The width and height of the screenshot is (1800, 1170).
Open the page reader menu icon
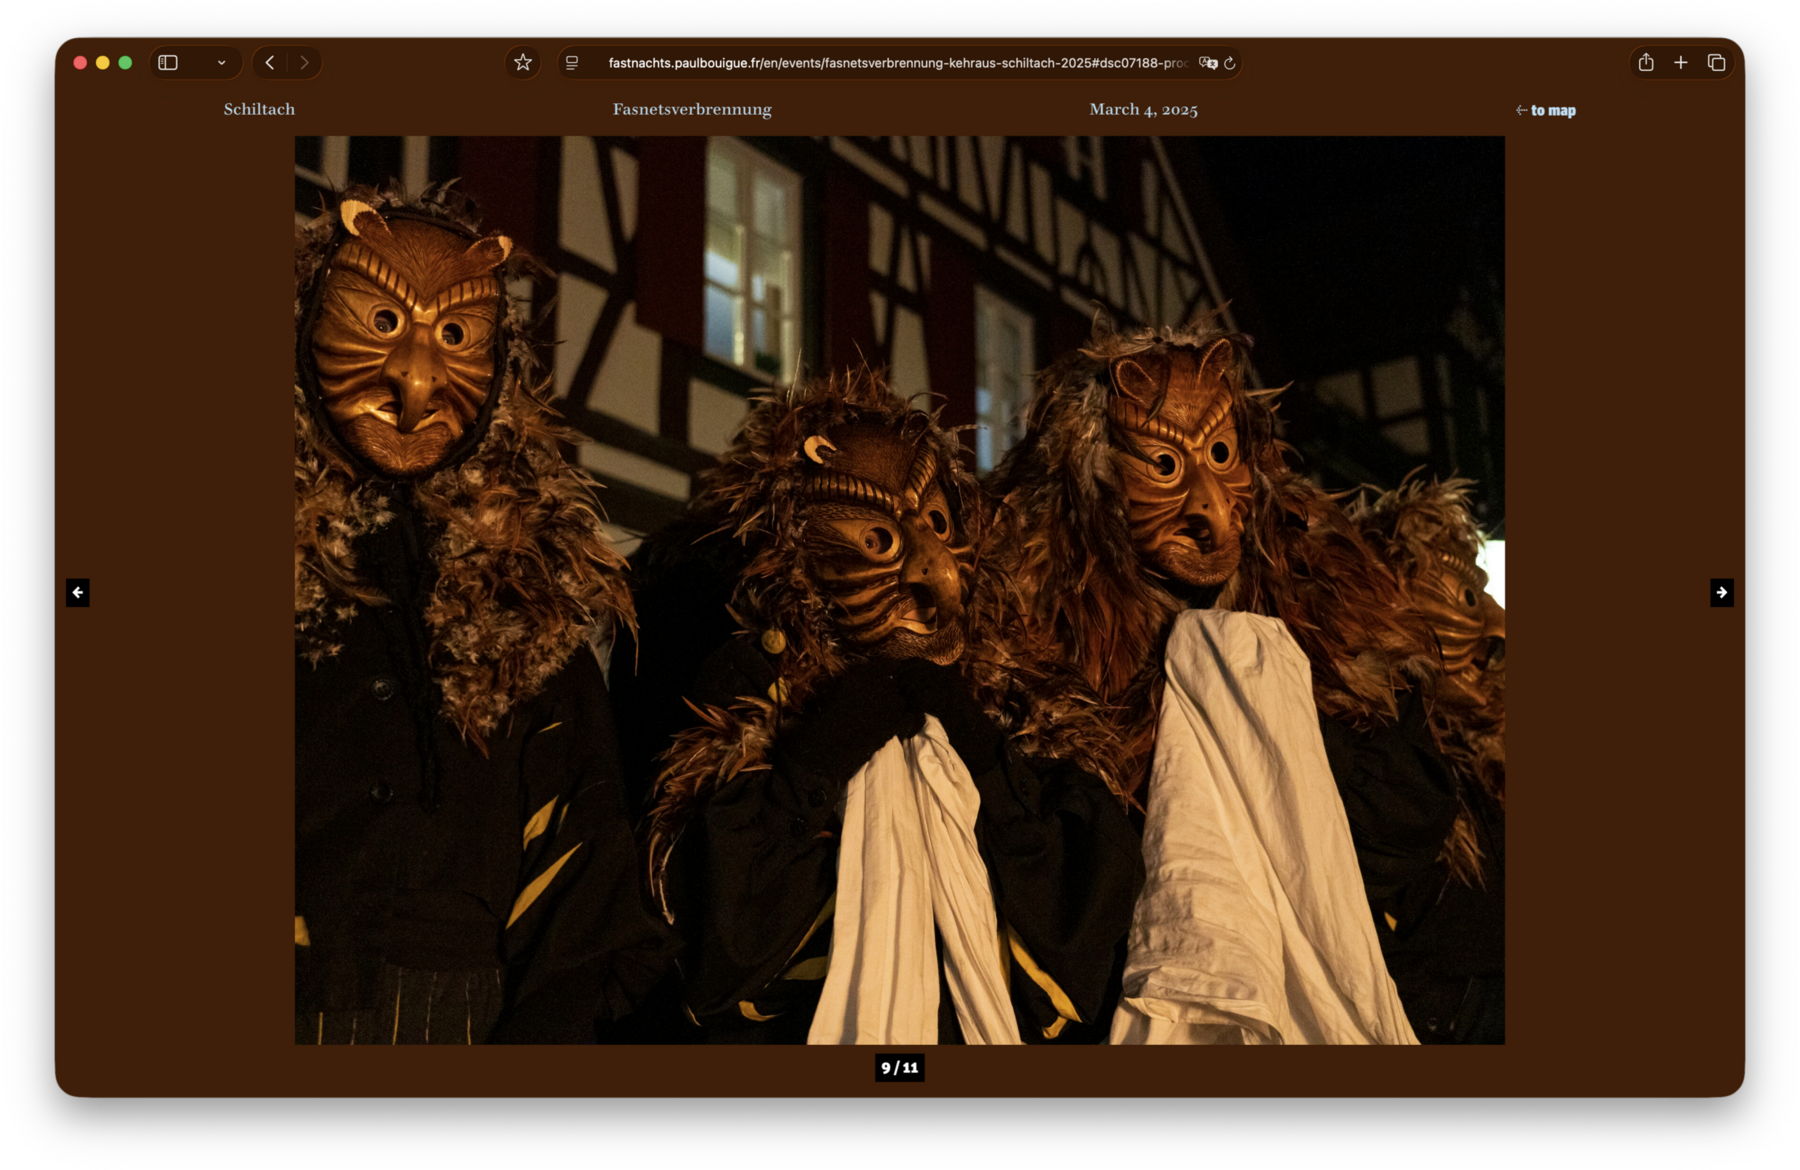[572, 63]
